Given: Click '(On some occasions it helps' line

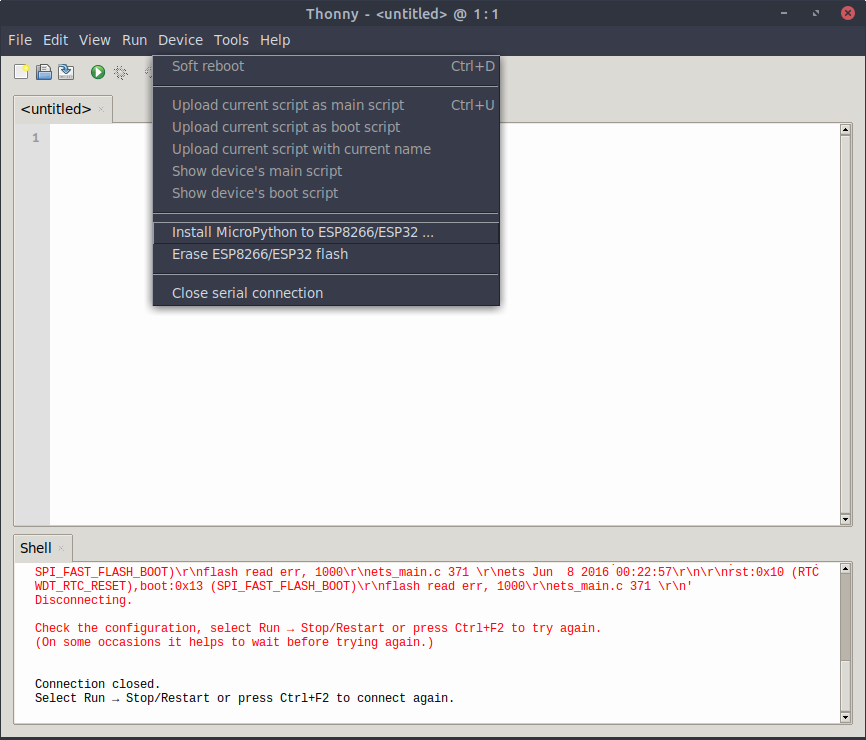Looking at the screenshot, I should (x=234, y=642).
